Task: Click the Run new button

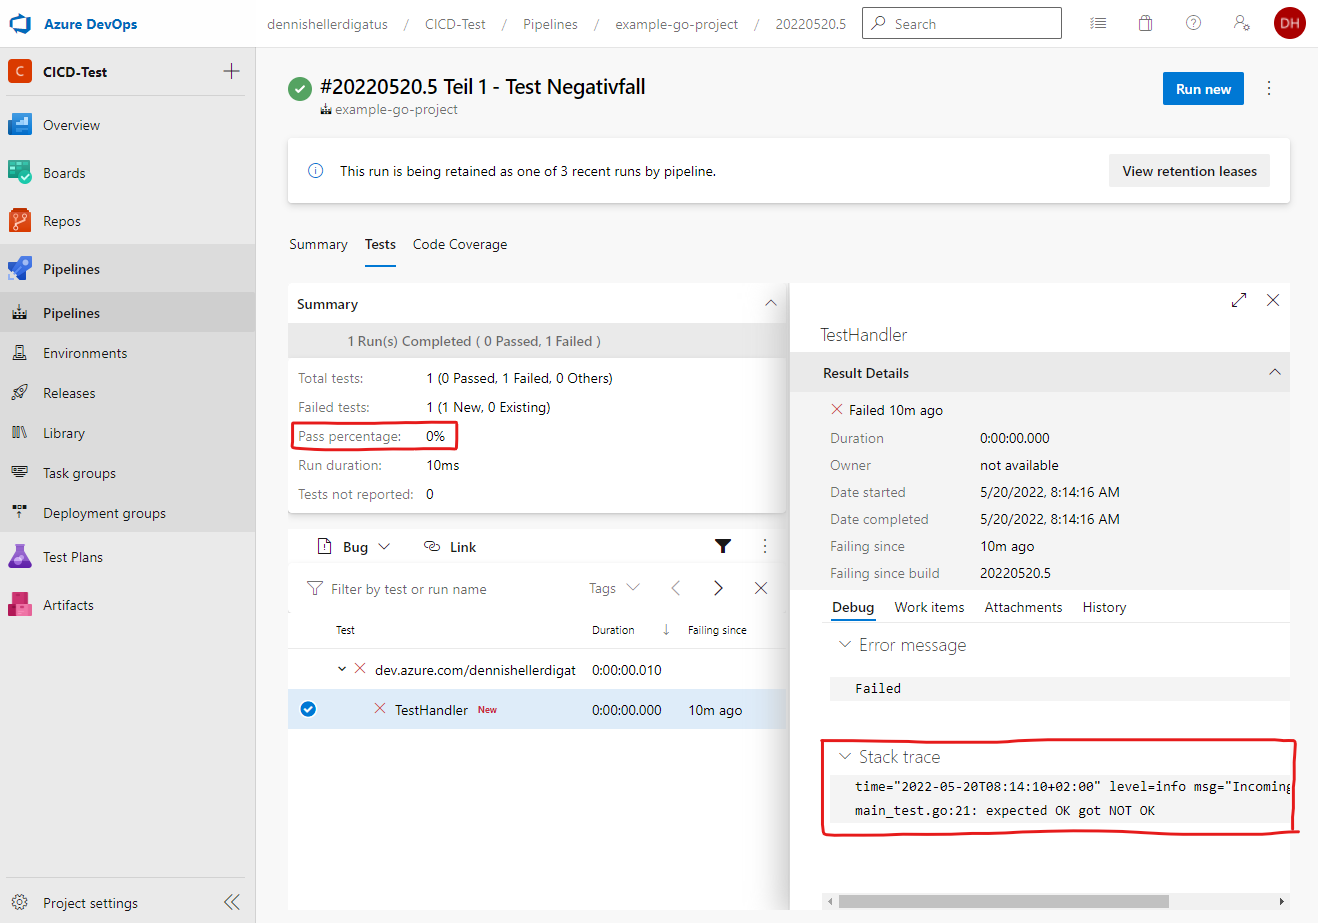Action: click(x=1203, y=88)
